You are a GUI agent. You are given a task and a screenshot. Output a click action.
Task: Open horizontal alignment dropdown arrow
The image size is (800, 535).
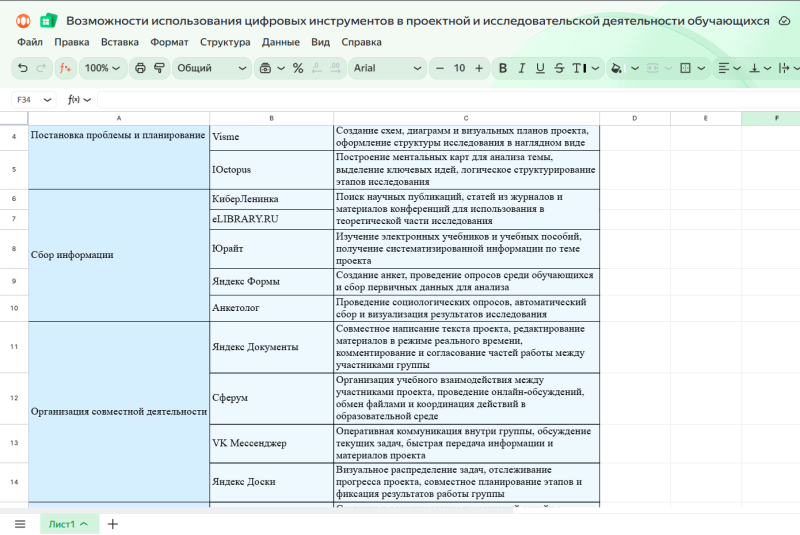(x=737, y=68)
